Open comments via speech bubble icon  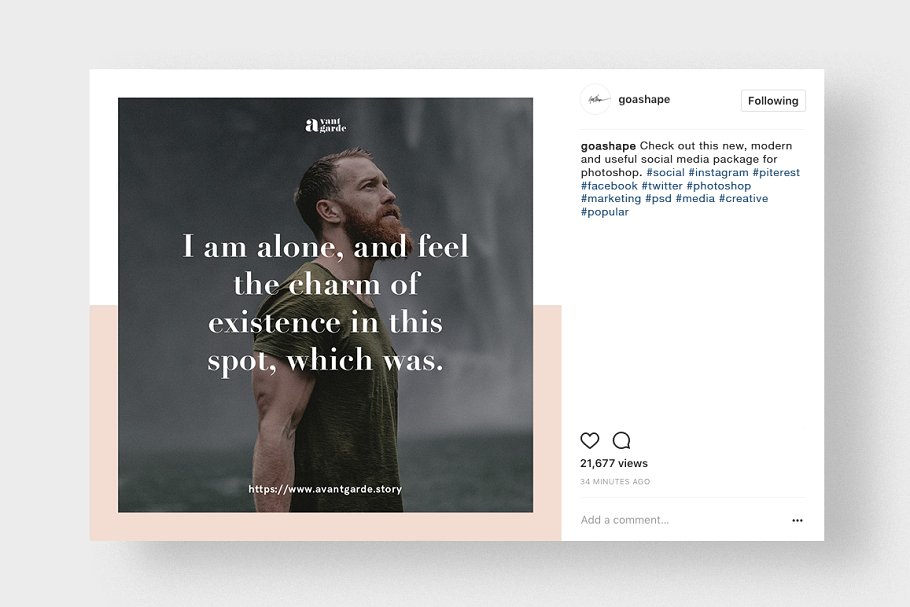[x=622, y=440]
